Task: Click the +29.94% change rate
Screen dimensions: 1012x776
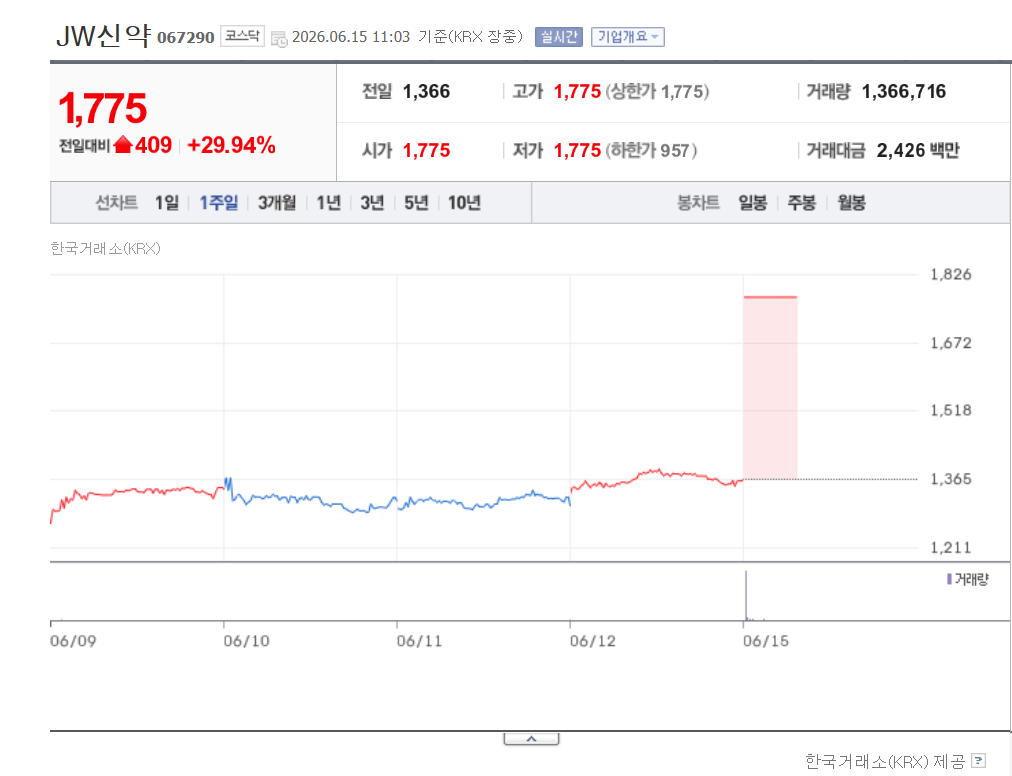Action: pyautogui.click(x=231, y=145)
